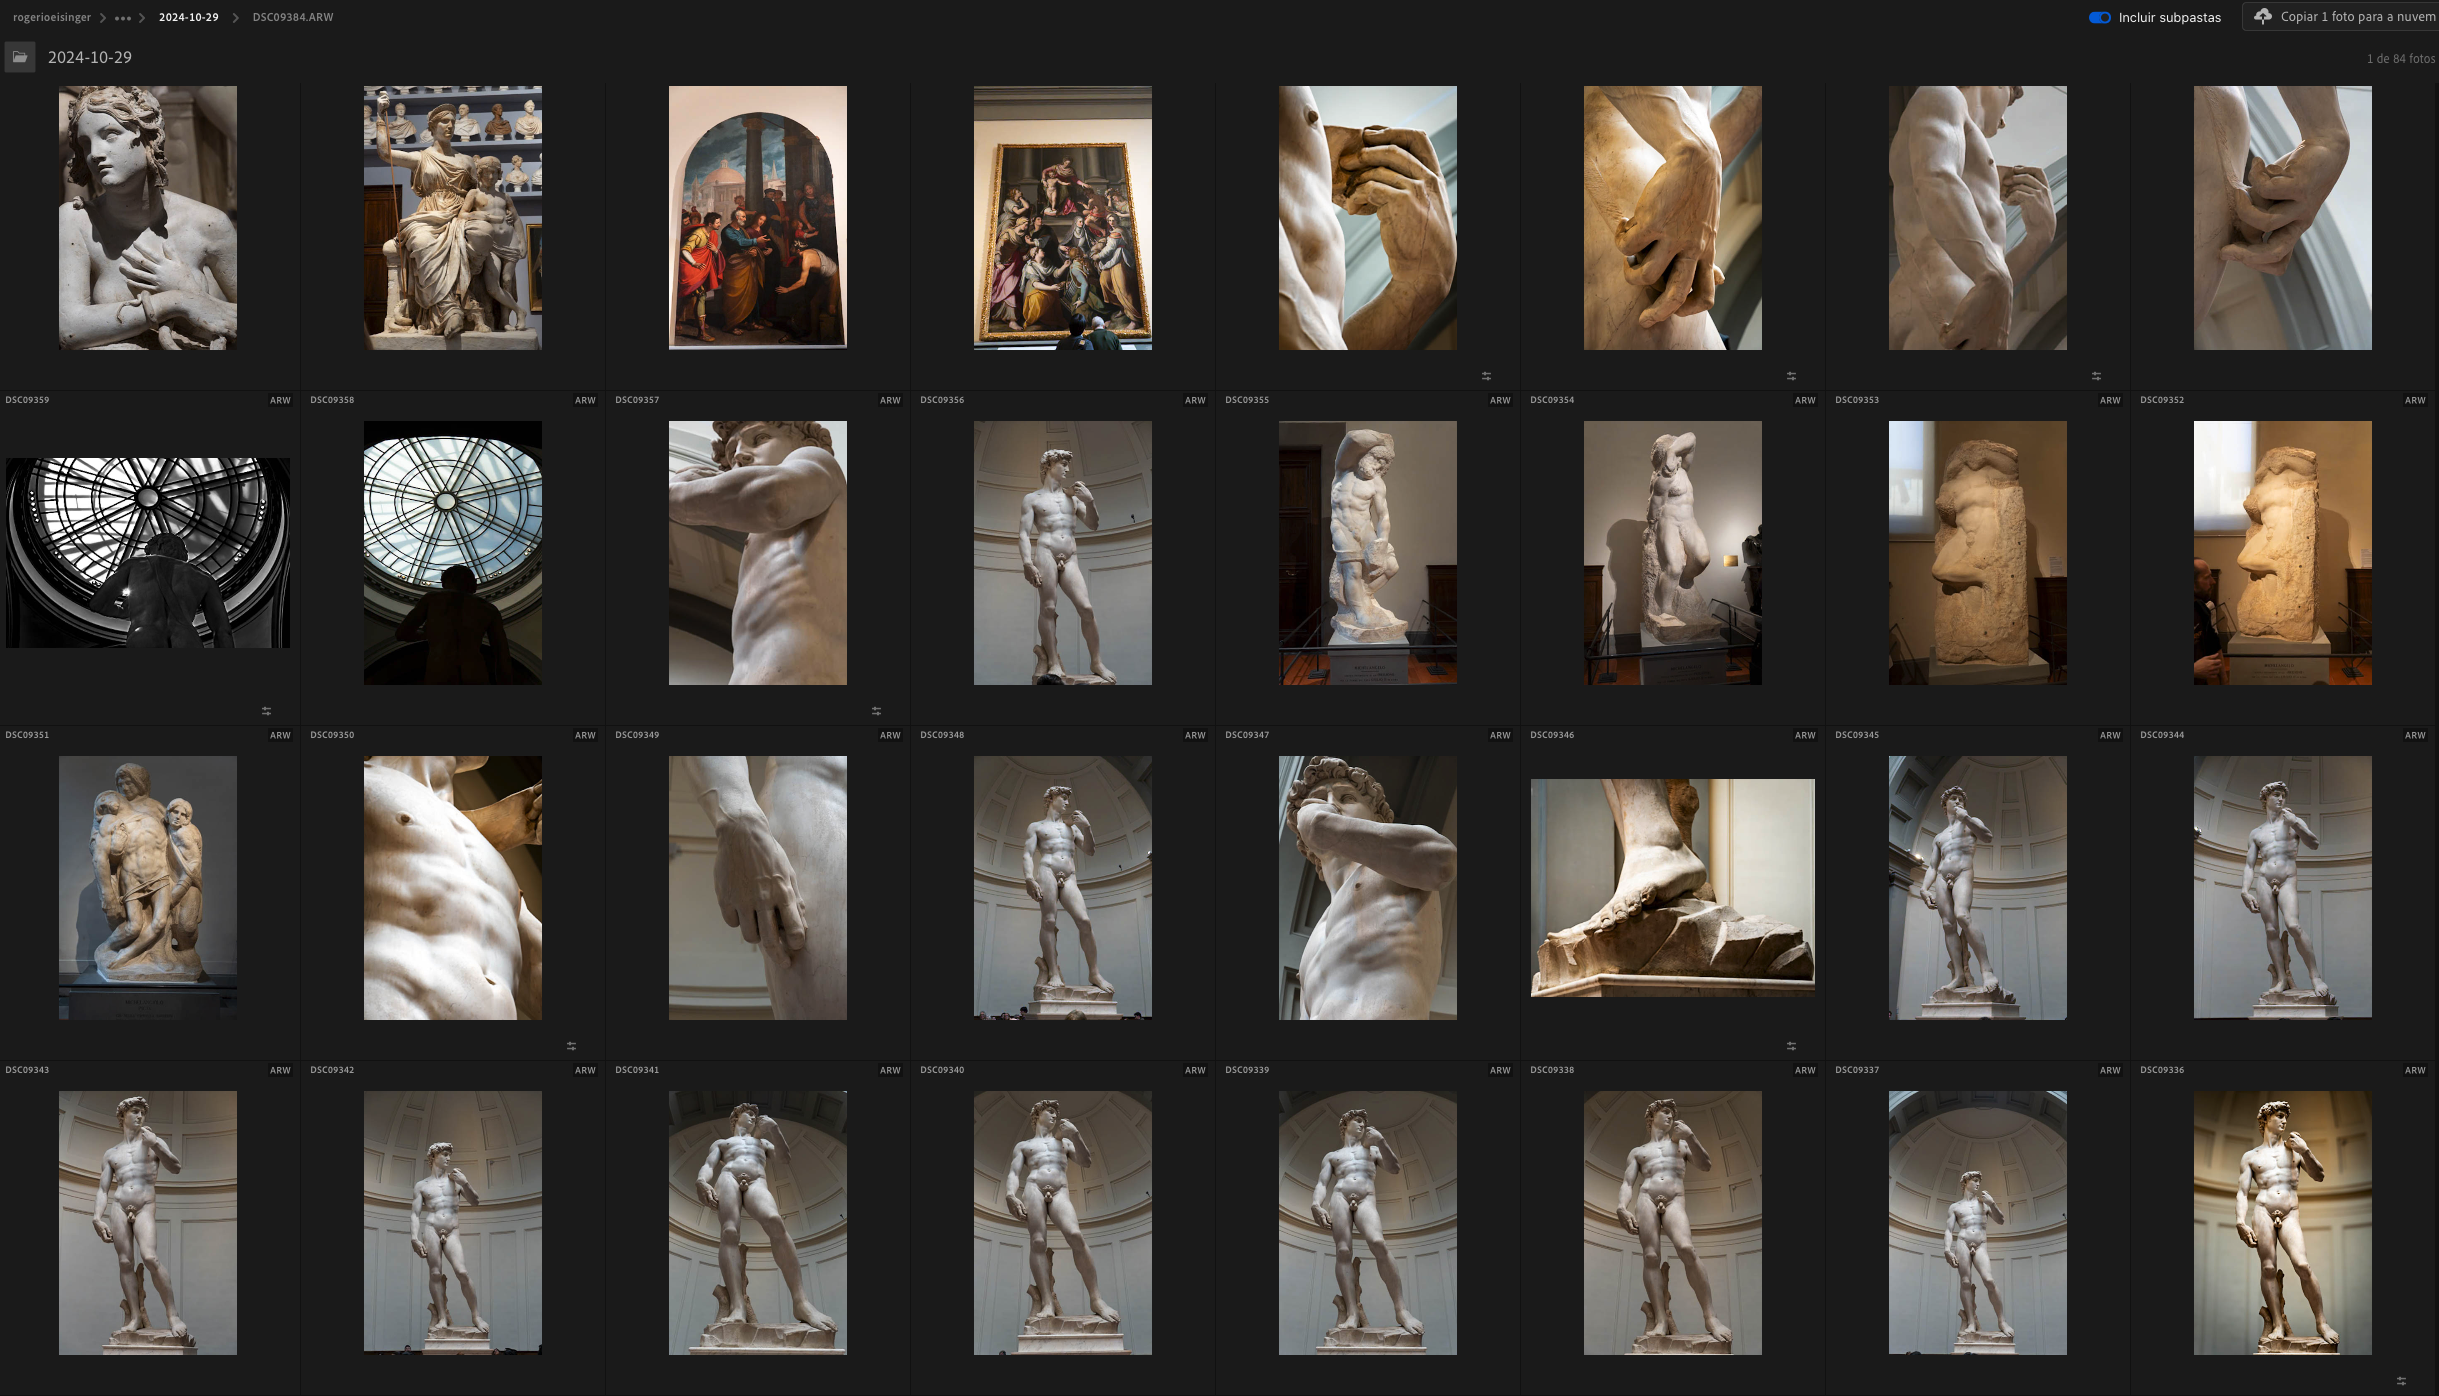The height and width of the screenshot is (1396, 2439).
Task: Select the DSC09340 David thumbnail
Action: (1063, 1223)
